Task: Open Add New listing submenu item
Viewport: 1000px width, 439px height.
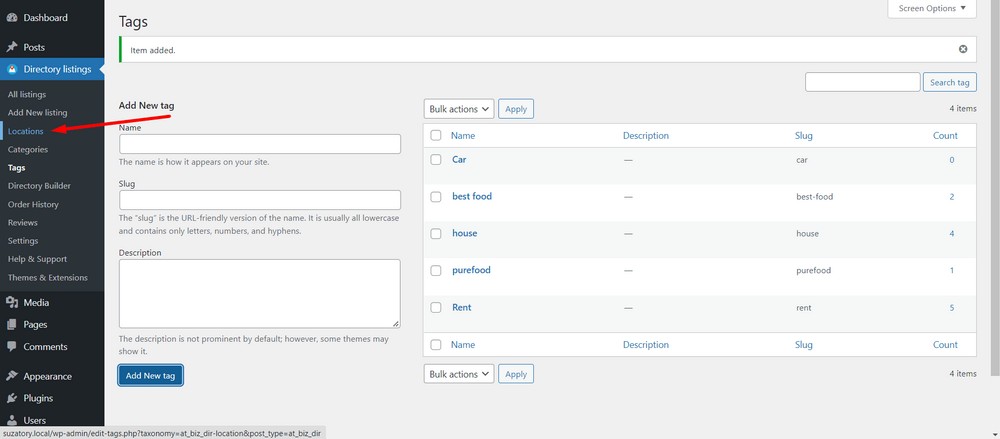Action: tap(37, 112)
